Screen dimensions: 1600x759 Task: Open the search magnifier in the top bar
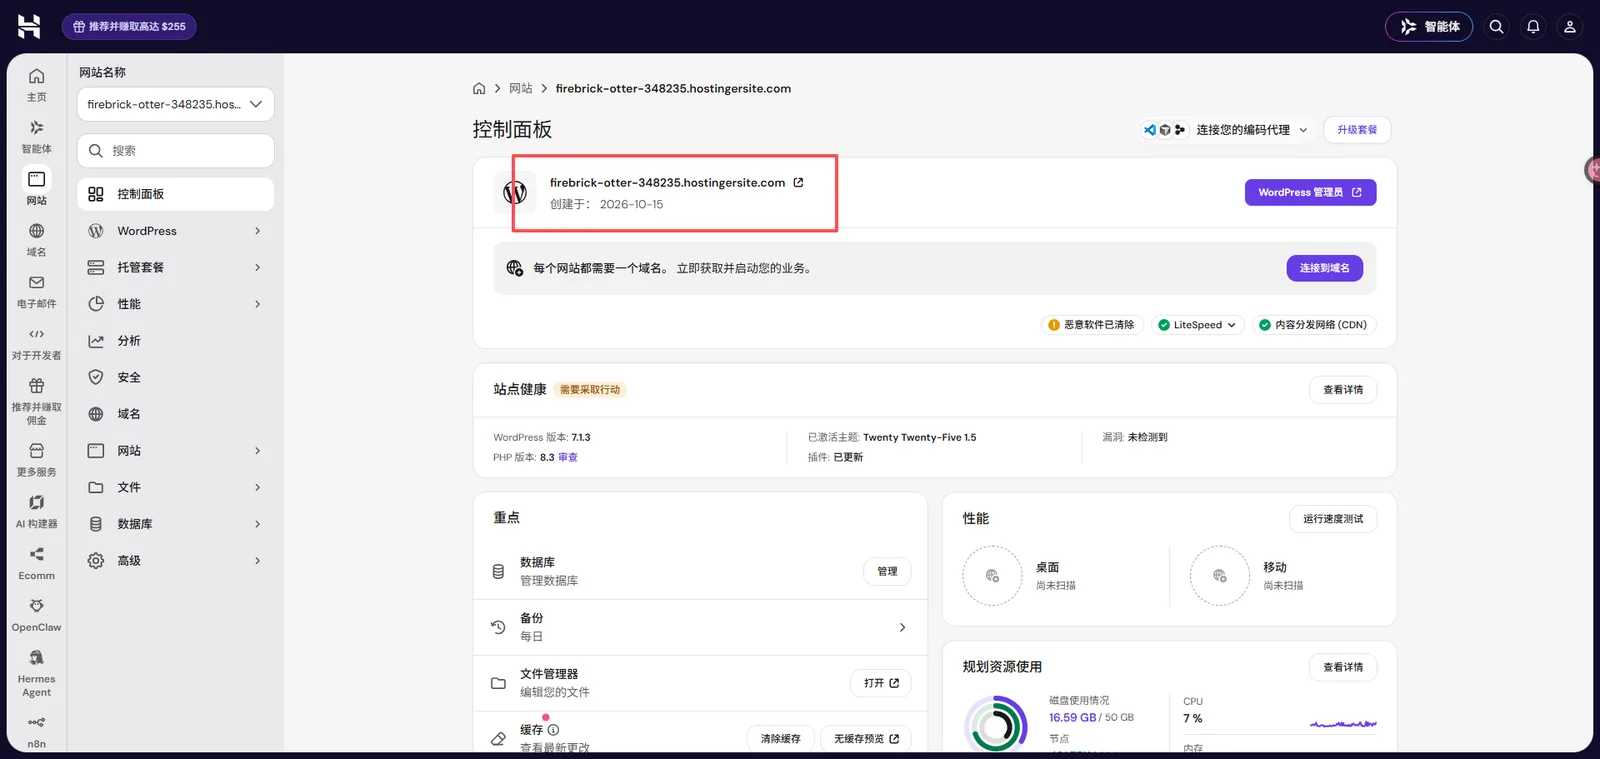point(1496,27)
